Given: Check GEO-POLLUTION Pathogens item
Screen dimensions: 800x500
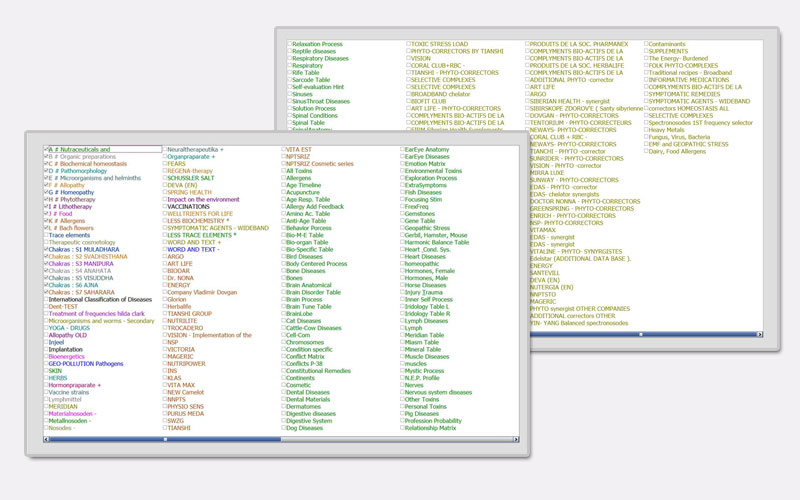Looking at the screenshot, I should tap(46, 363).
